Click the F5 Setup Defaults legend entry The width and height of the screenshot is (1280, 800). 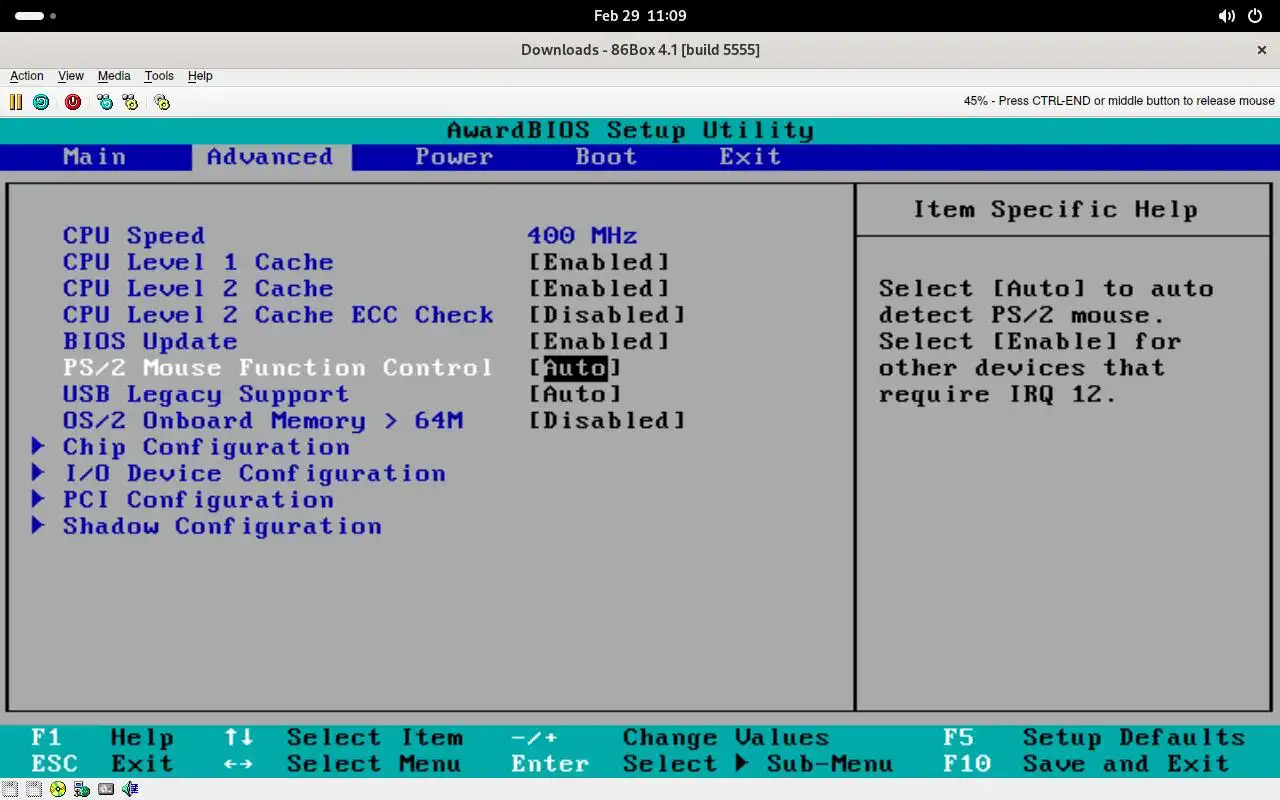point(1094,738)
